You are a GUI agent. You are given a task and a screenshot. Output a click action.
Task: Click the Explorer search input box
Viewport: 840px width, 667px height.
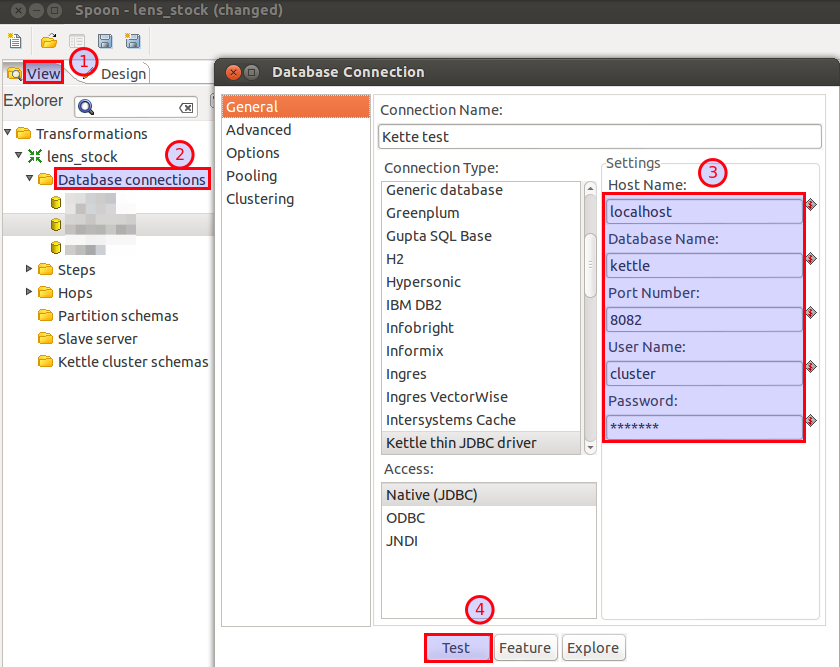click(136, 107)
